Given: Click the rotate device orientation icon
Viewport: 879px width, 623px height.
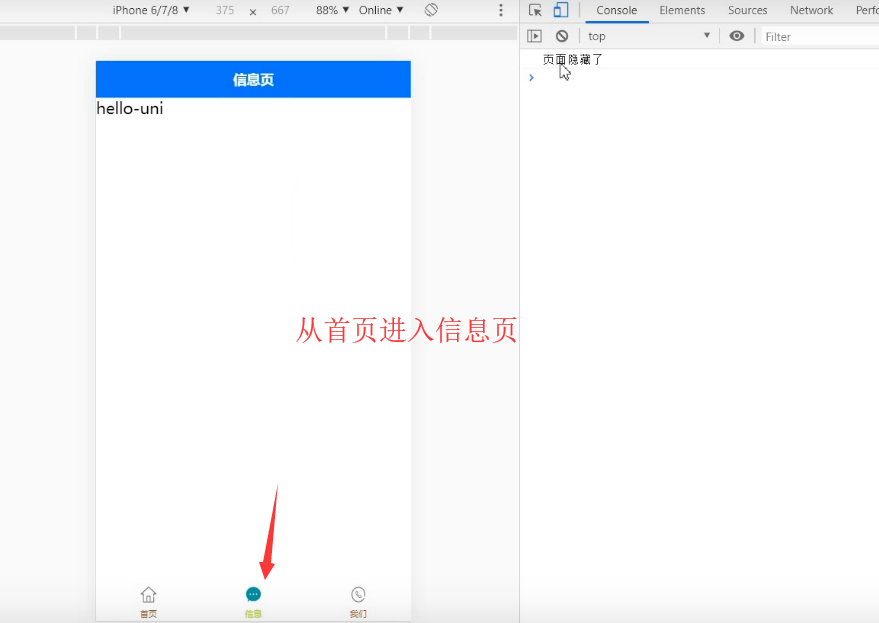Looking at the screenshot, I should tap(430, 10).
